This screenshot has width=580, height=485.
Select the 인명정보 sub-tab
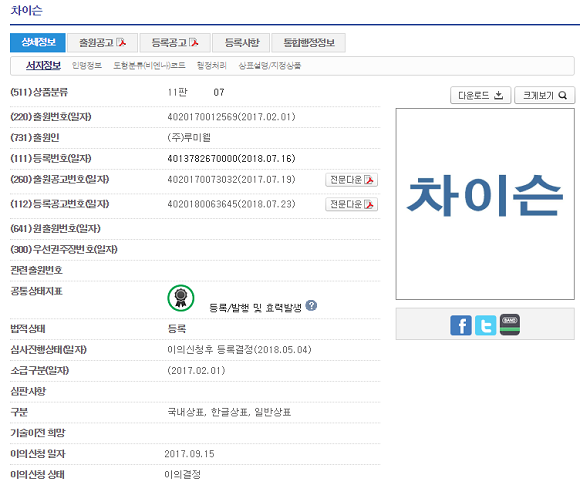tap(87, 65)
